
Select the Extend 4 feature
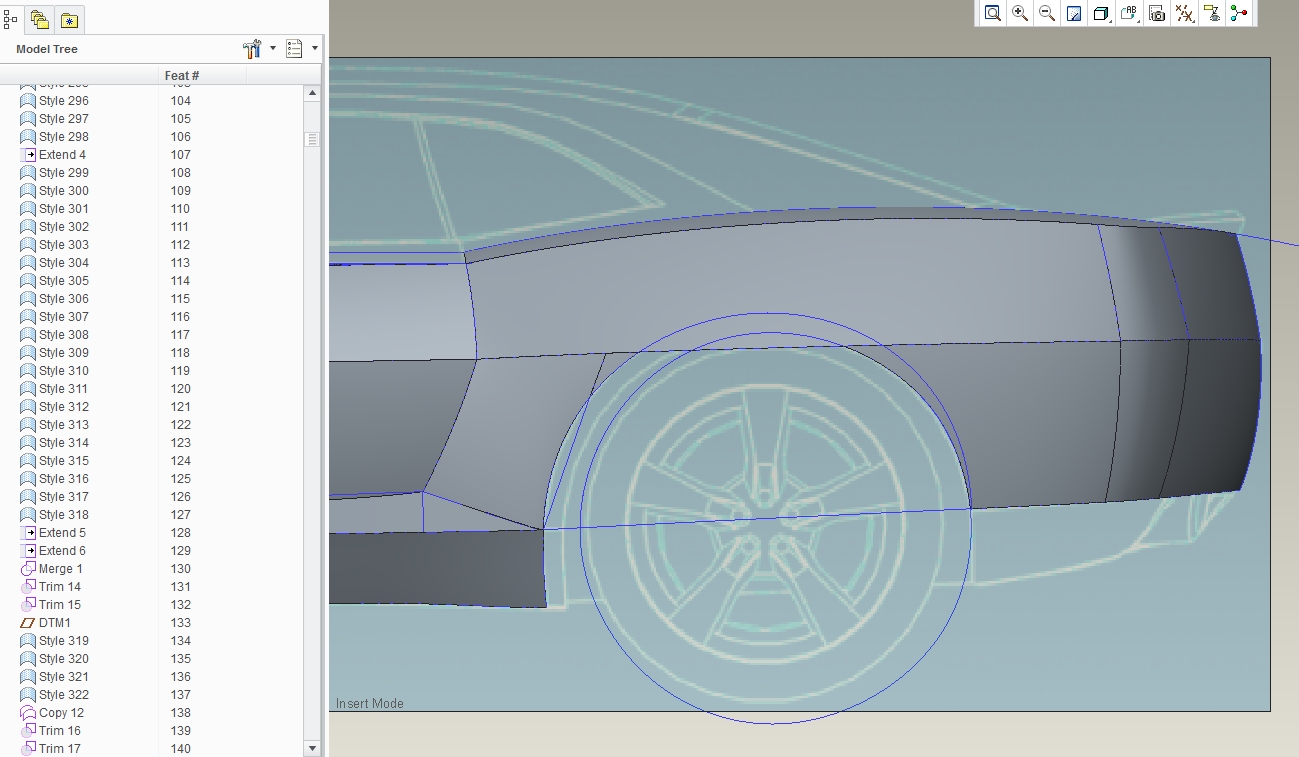point(62,155)
